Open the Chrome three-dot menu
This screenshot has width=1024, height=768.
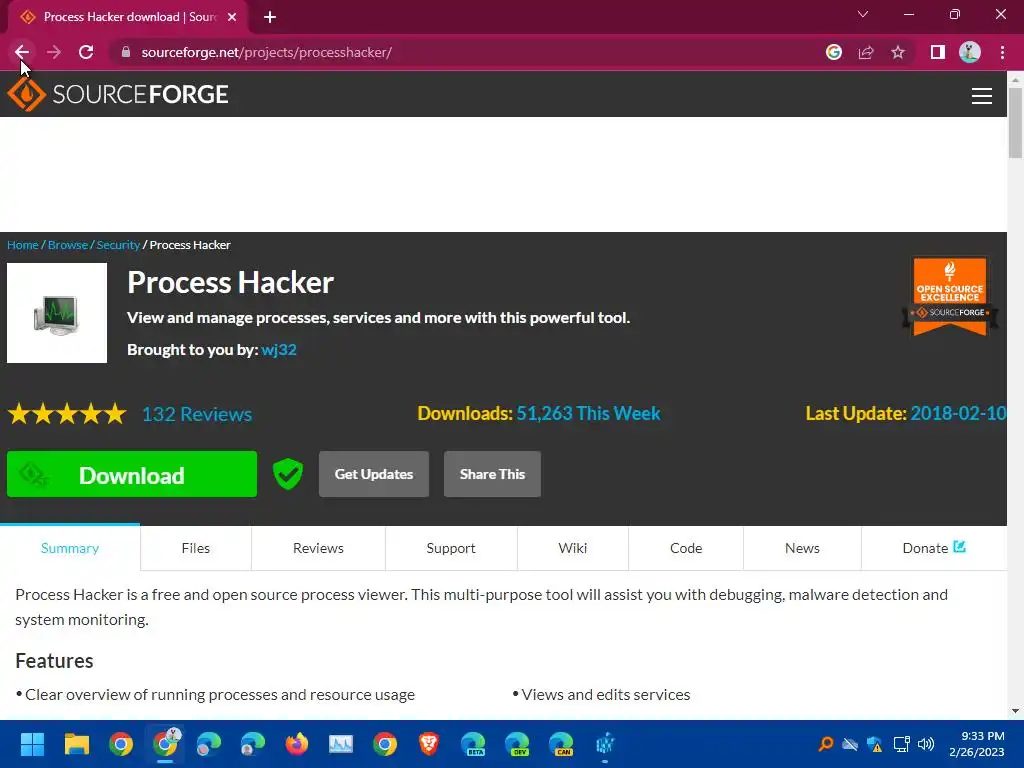click(1002, 52)
